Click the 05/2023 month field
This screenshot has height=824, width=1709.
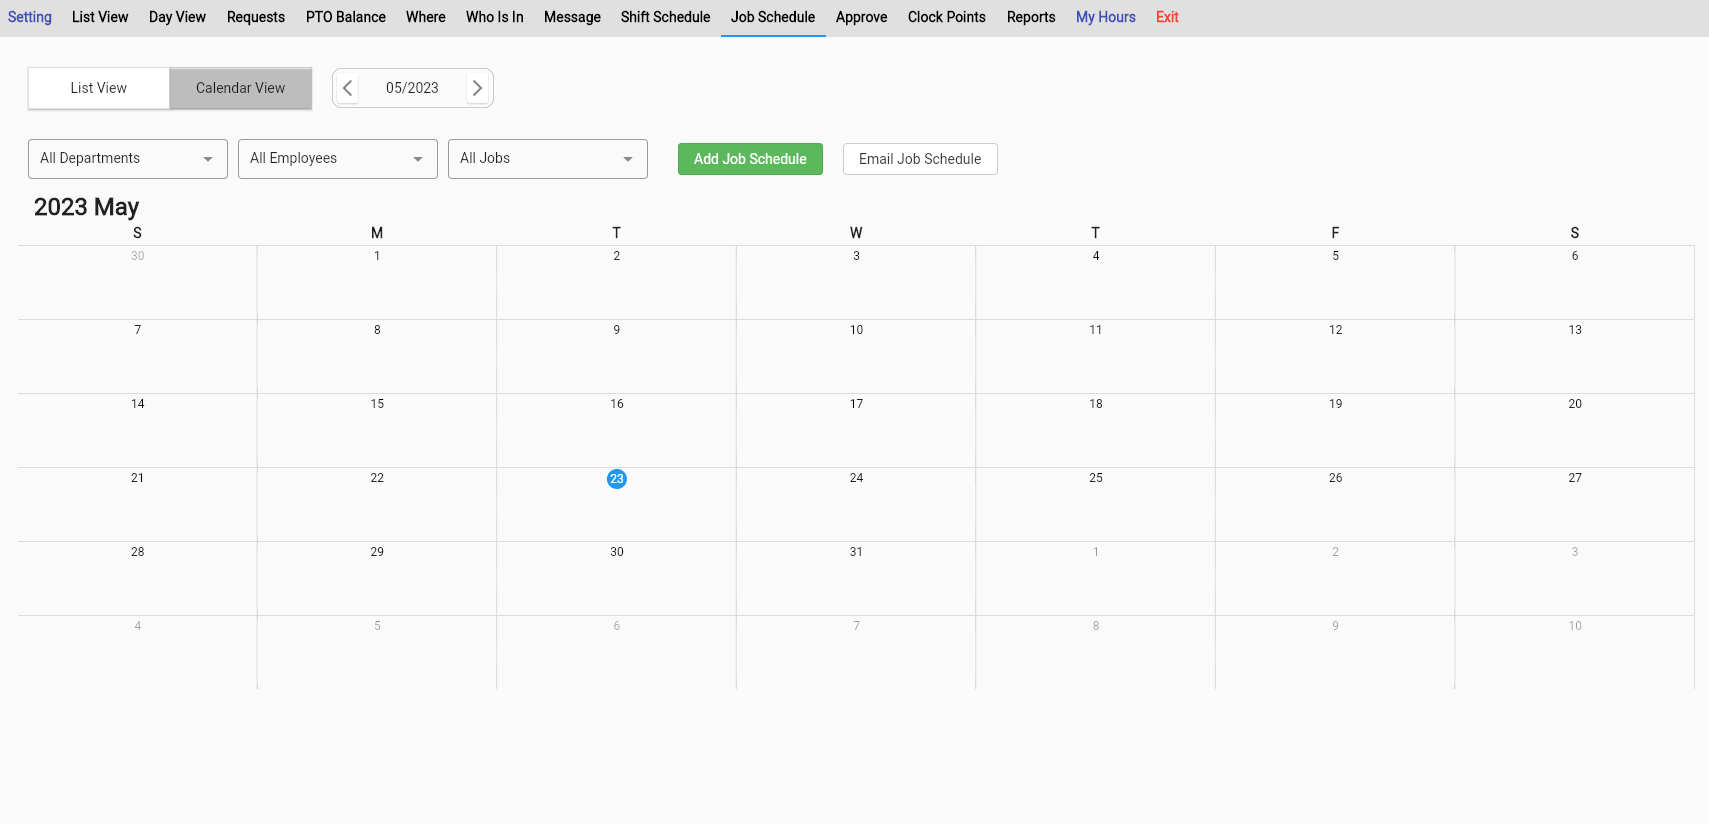[x=413, y=88]
